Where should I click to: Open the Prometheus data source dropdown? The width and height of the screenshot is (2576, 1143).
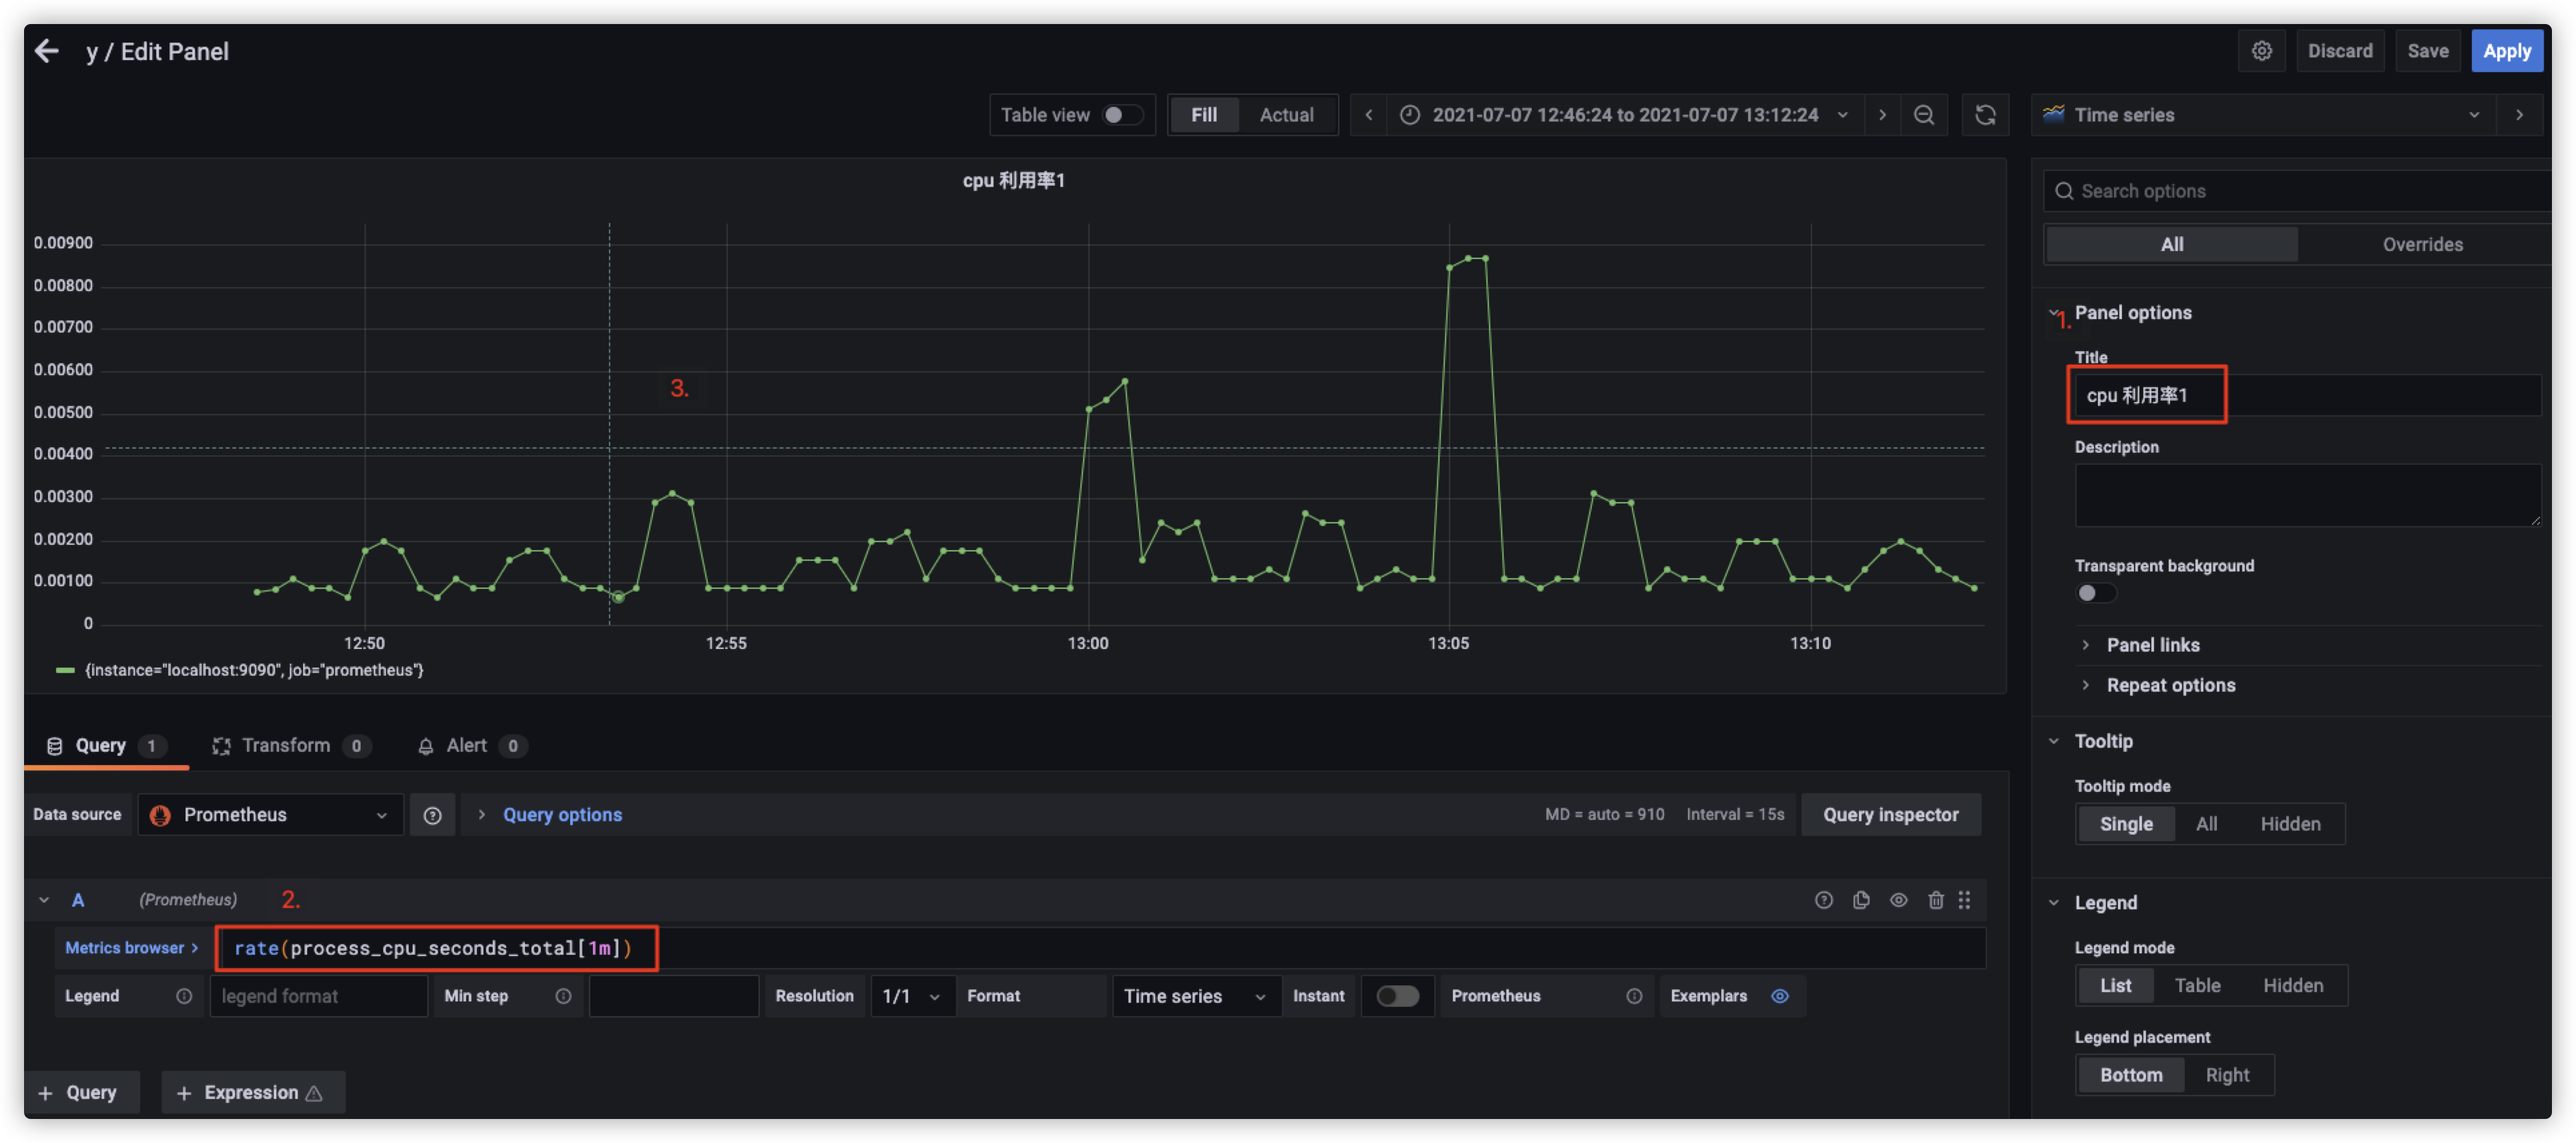[270, 815]
